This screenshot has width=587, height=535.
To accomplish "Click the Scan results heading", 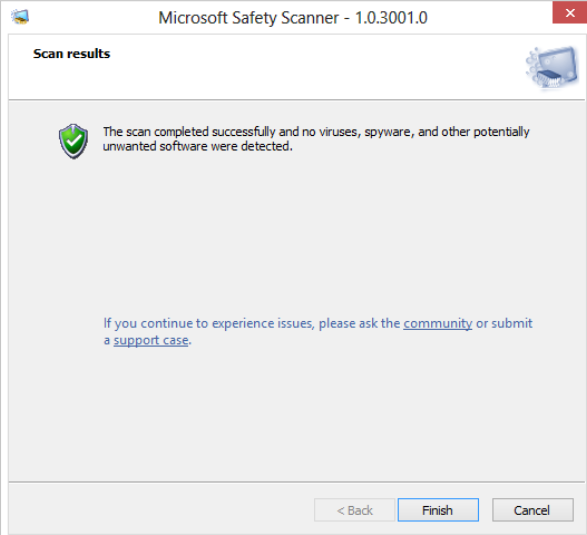I will pyautogui.click(x=72, y=54).
